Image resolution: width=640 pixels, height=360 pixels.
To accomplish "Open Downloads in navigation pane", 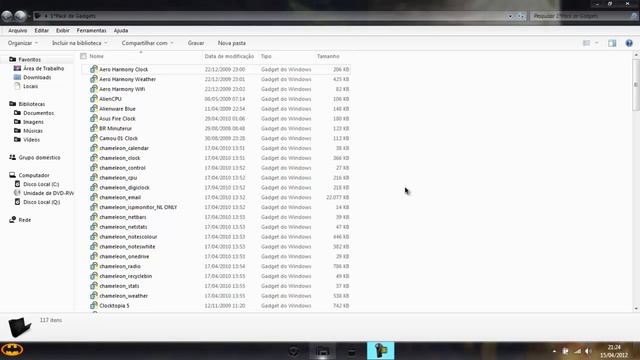I will coord(37,77).
